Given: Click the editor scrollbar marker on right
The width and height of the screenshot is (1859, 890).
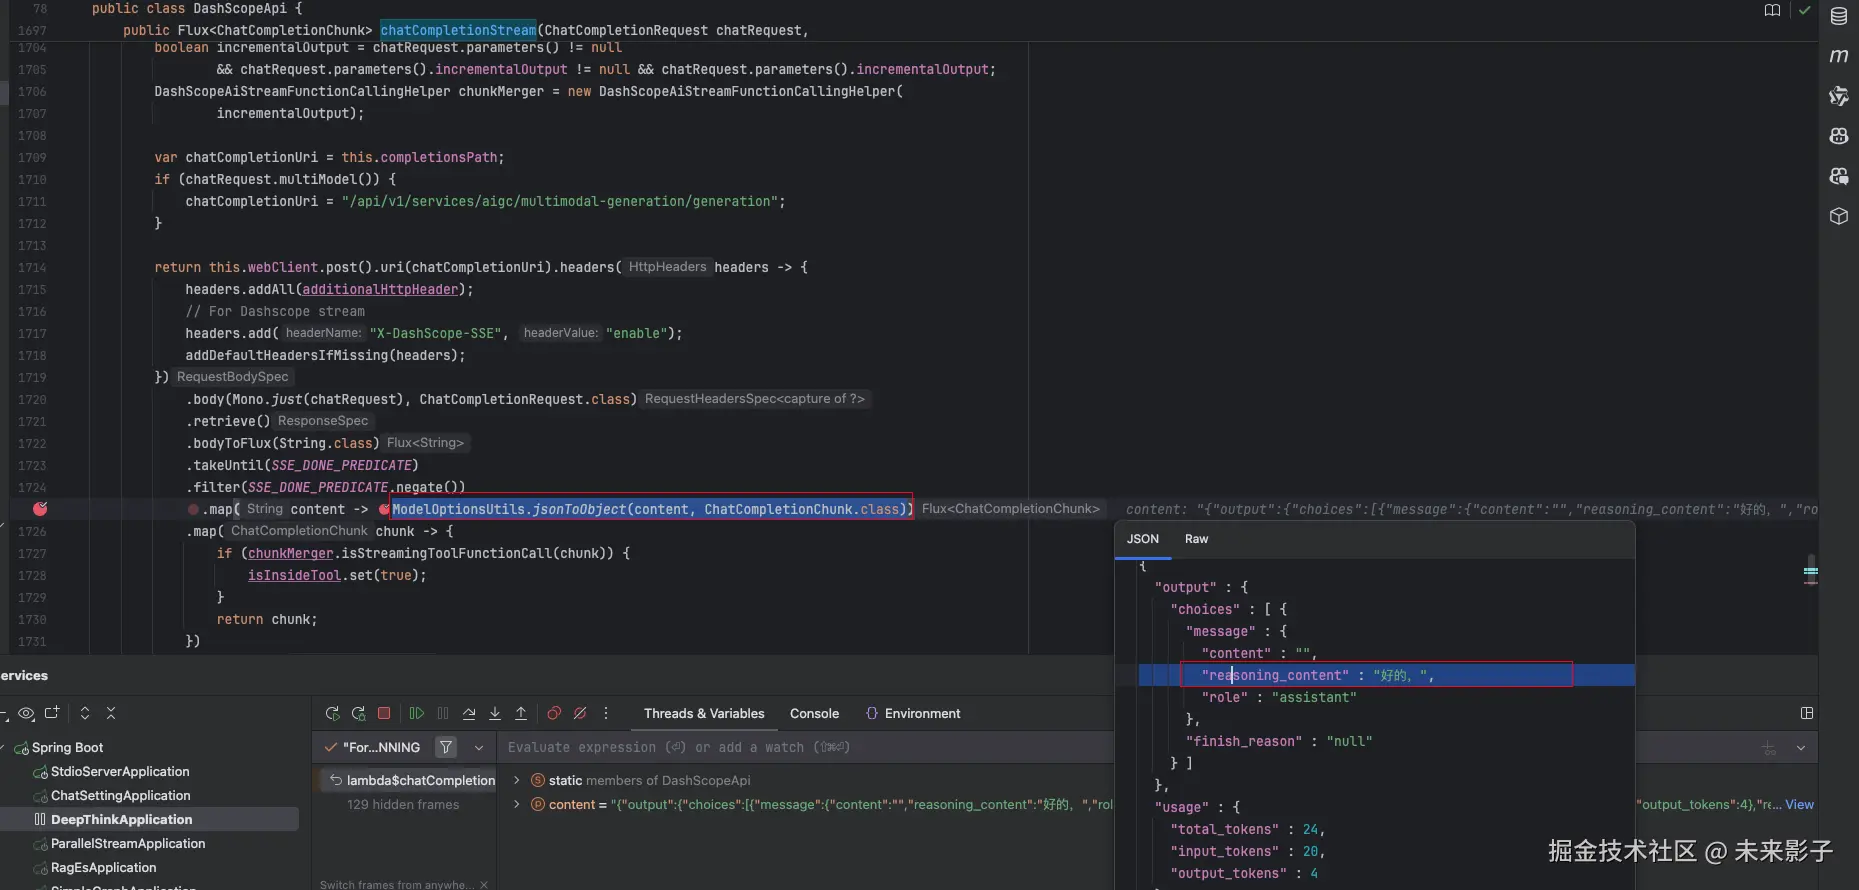Looking at the screenshot, I should coord(1811,572).
